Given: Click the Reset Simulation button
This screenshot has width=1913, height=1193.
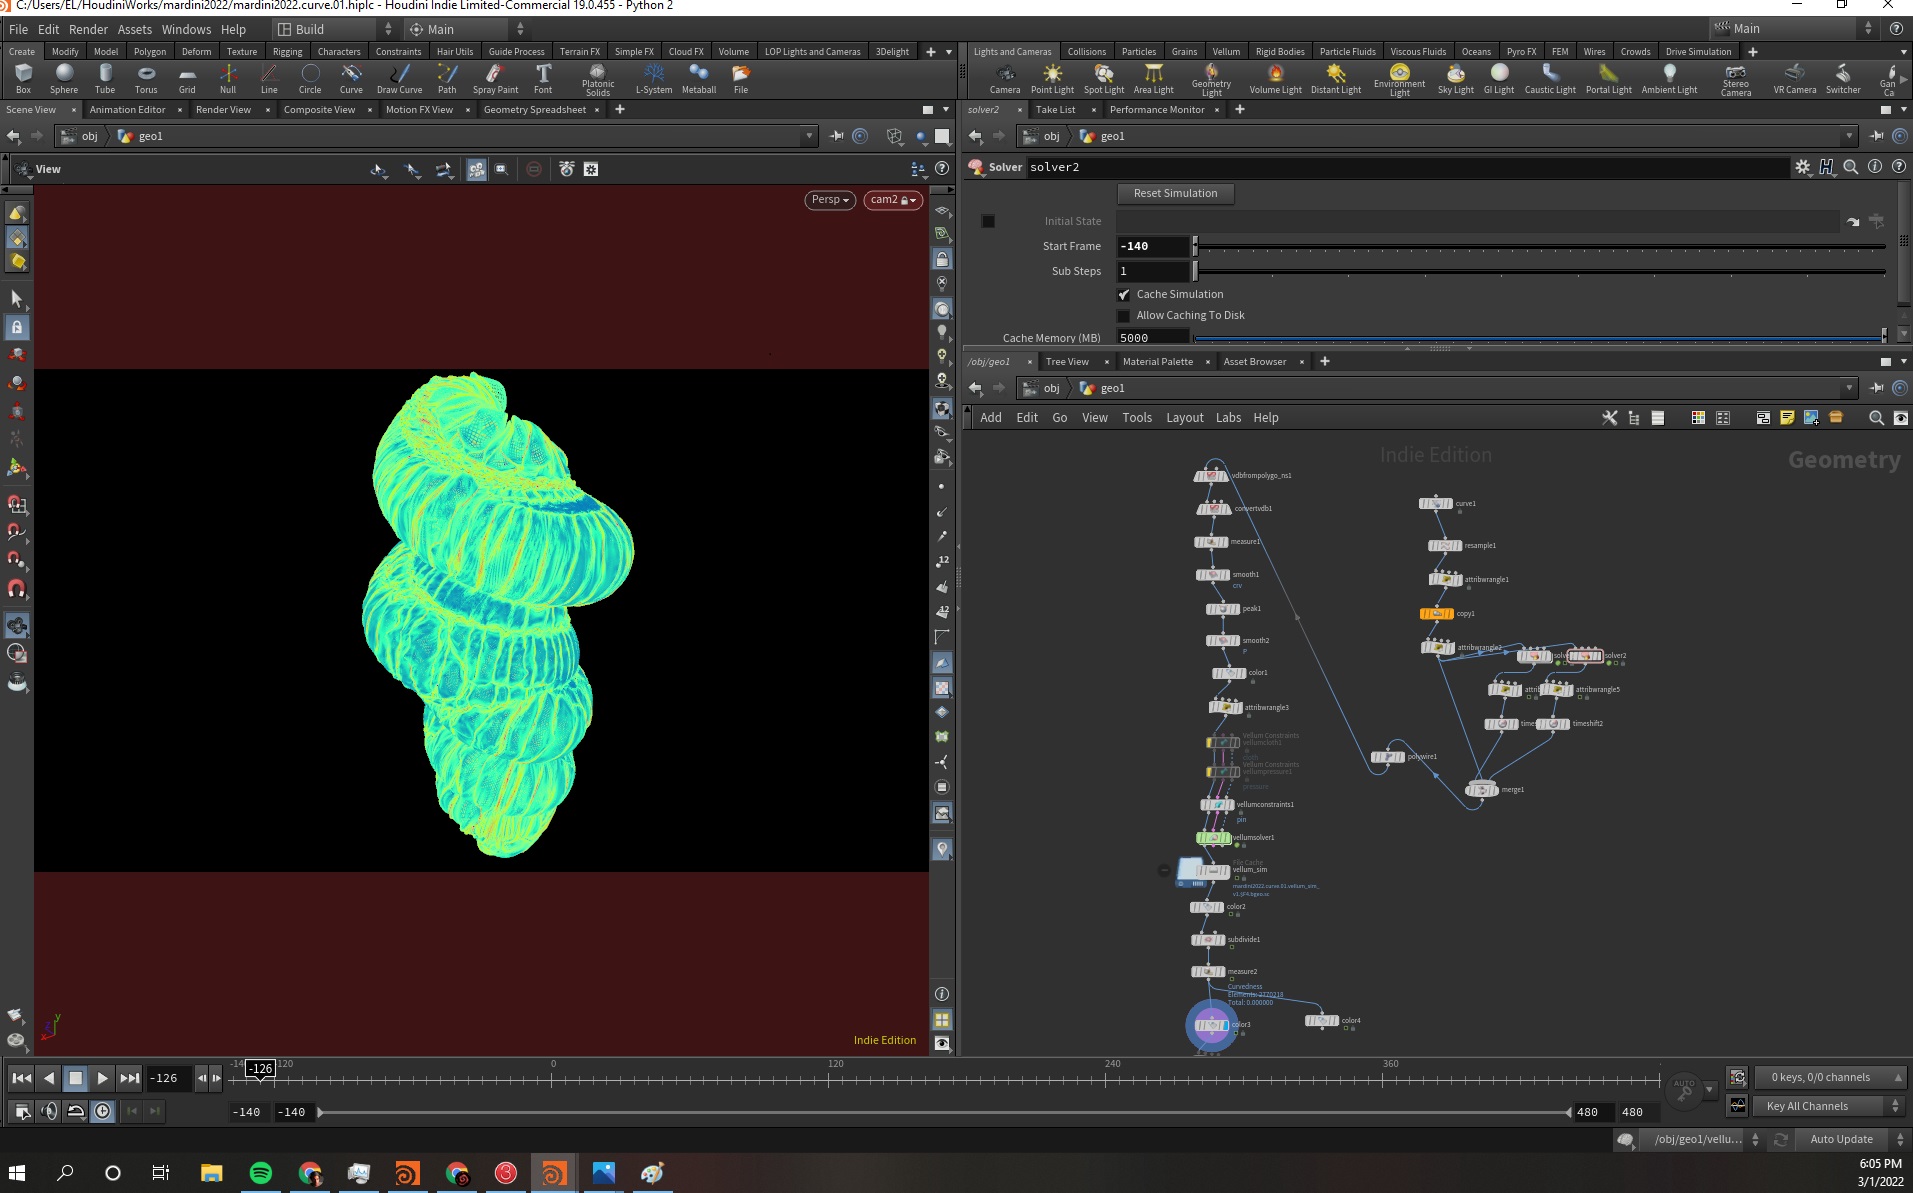Looking at the screenshot, I should (x=1176, y=193).
